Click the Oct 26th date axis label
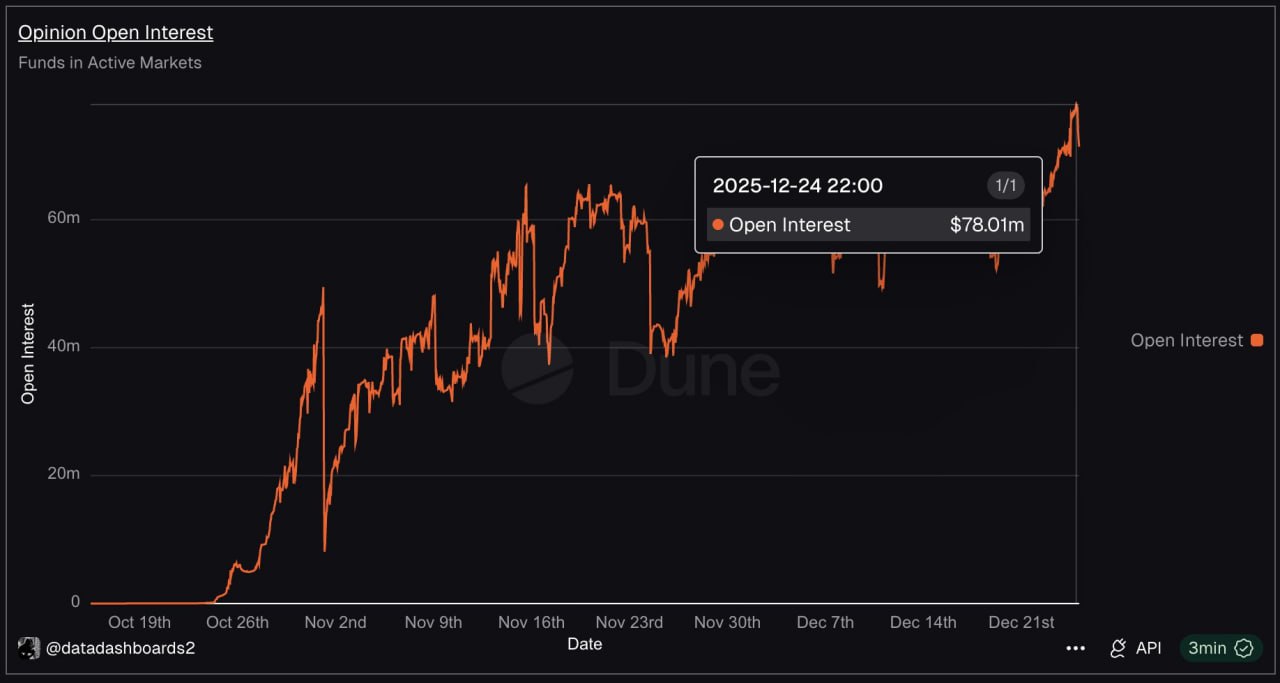1280x683 pixels. (x=237, y=622)
